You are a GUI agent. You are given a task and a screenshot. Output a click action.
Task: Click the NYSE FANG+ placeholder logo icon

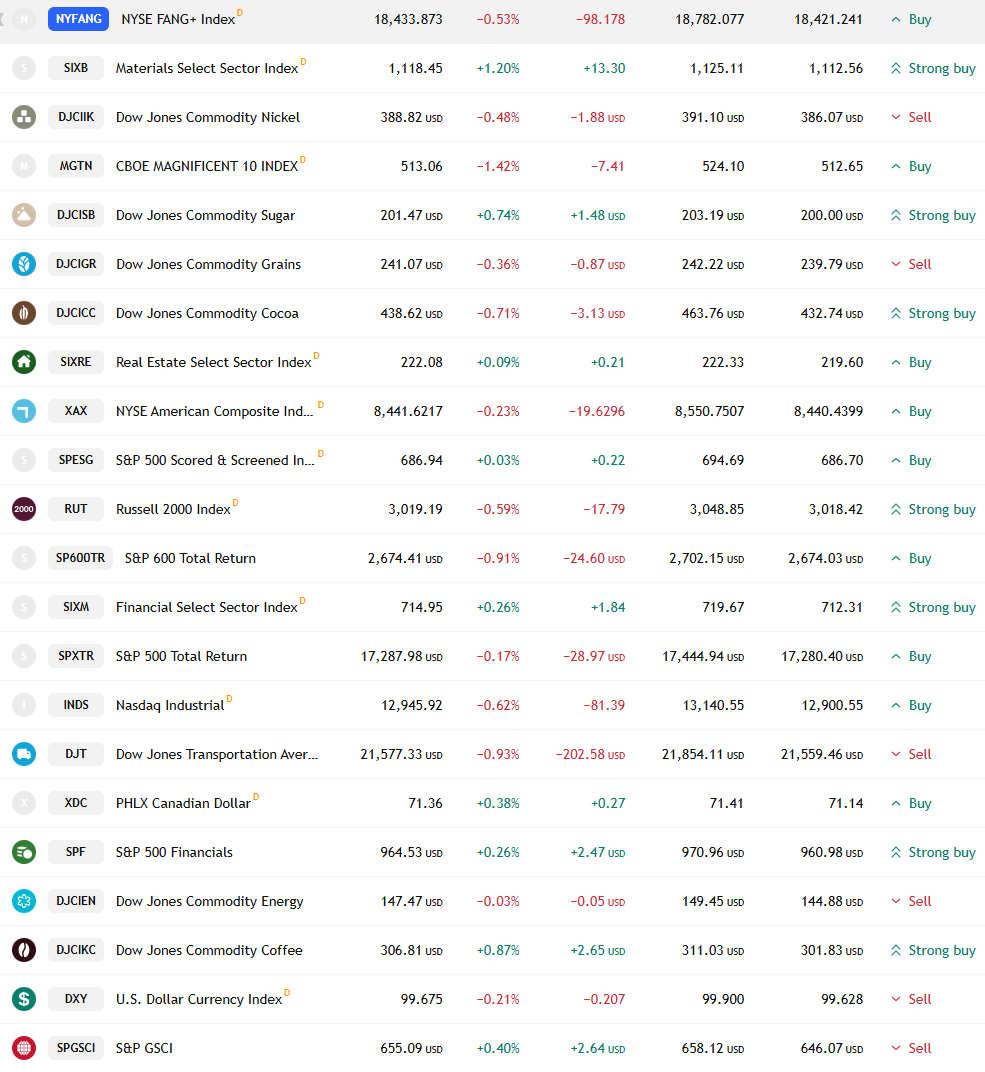coord(24,19)
